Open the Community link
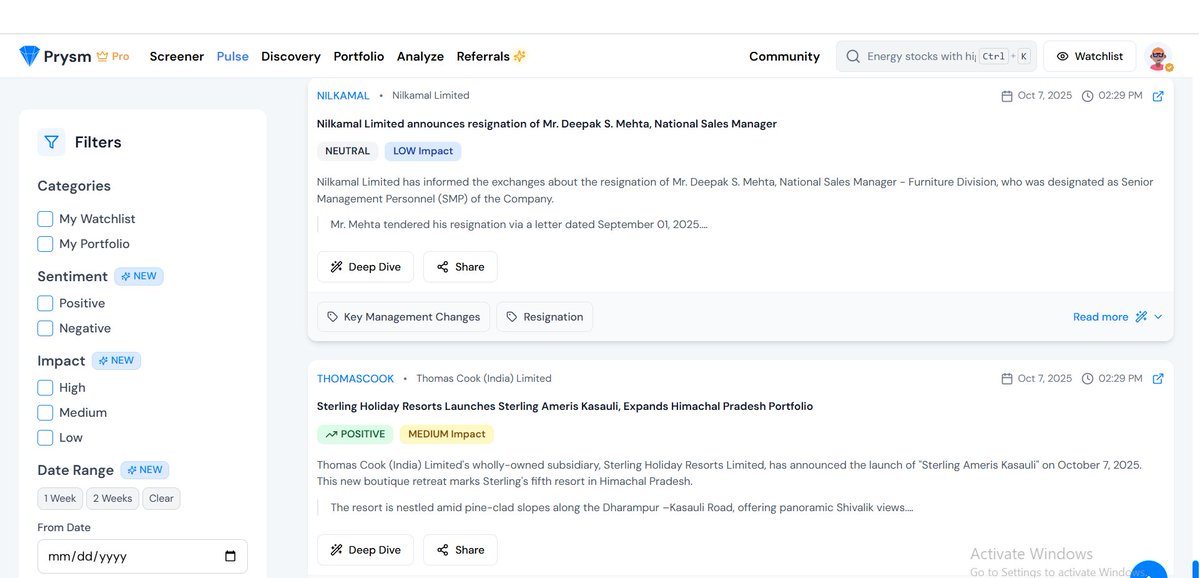 pos(784,57)
